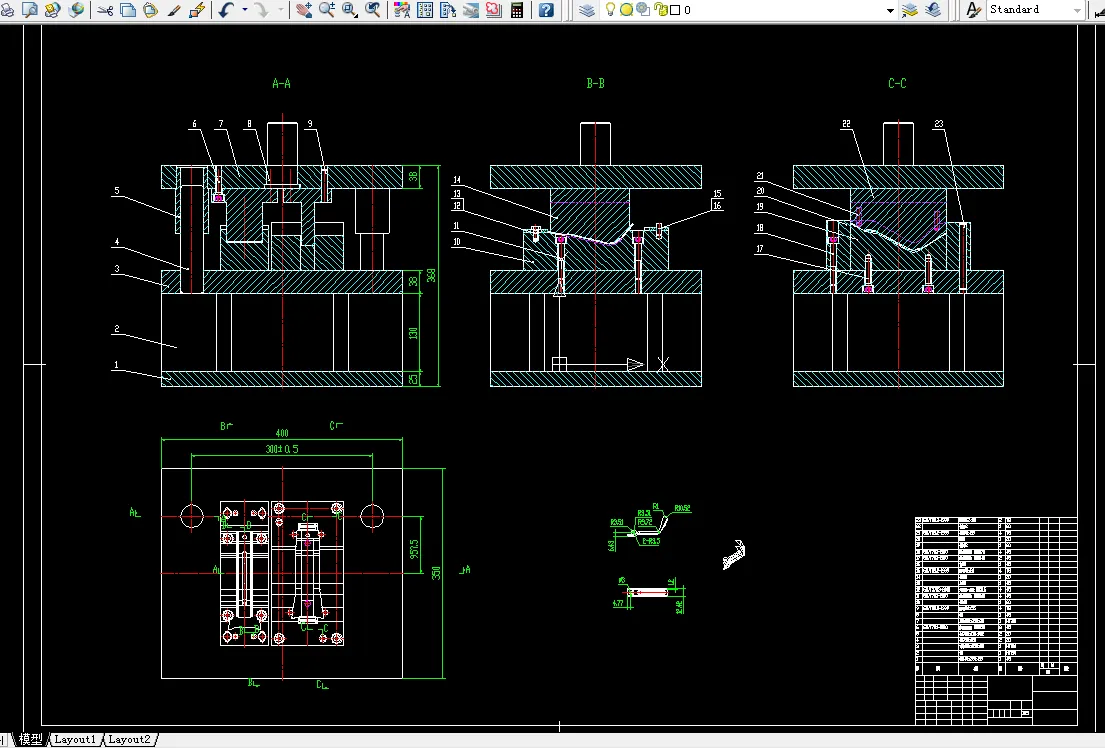Toggle the lock on layer 0
Image resolution: width=1105 pixels, height=748 pixels.
660,10
